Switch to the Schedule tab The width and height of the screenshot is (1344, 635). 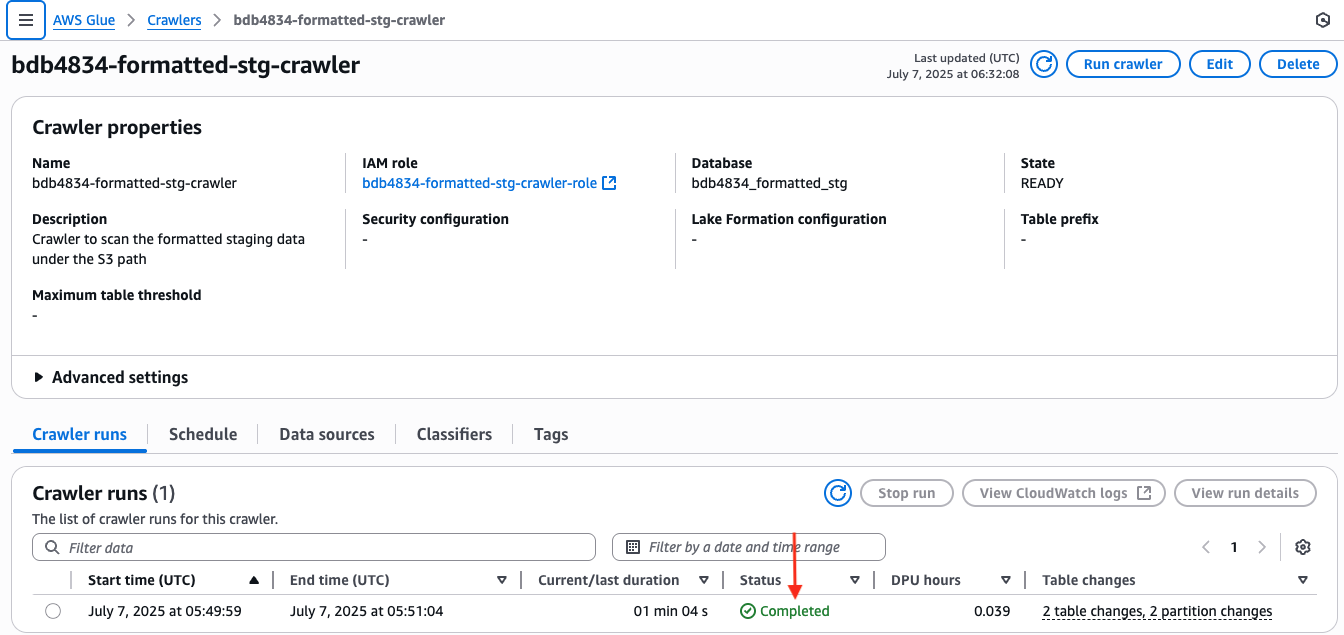(x=203, y=434)
